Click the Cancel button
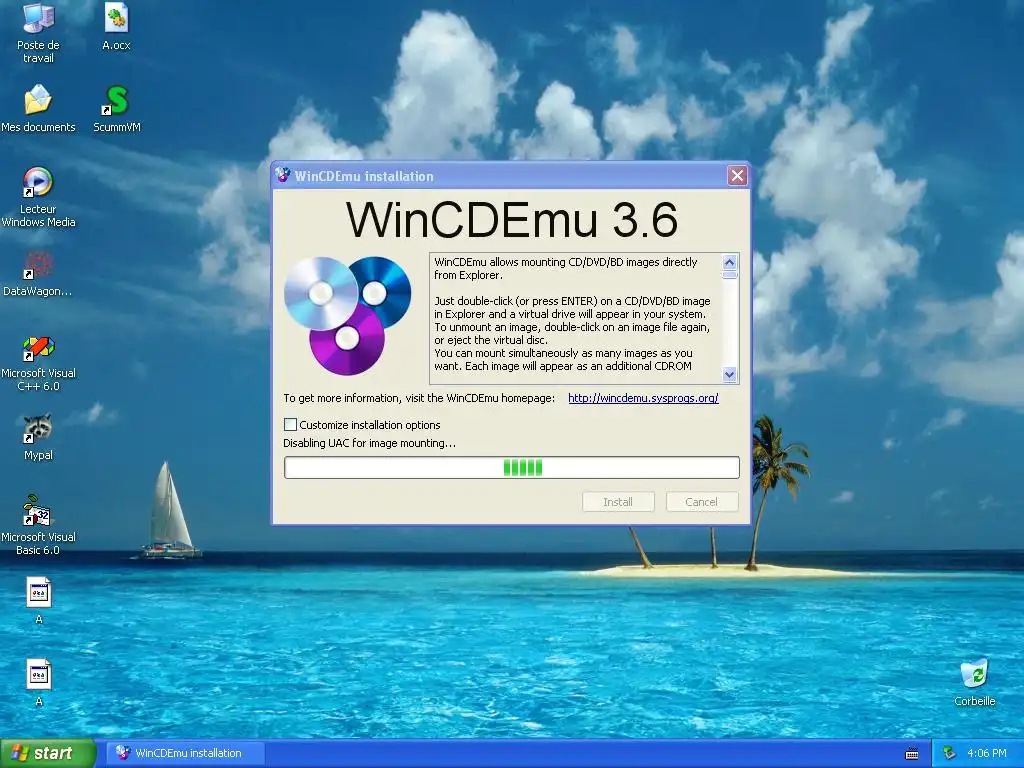The width and height of the screenshot is (1024, 768). (701, 502)
